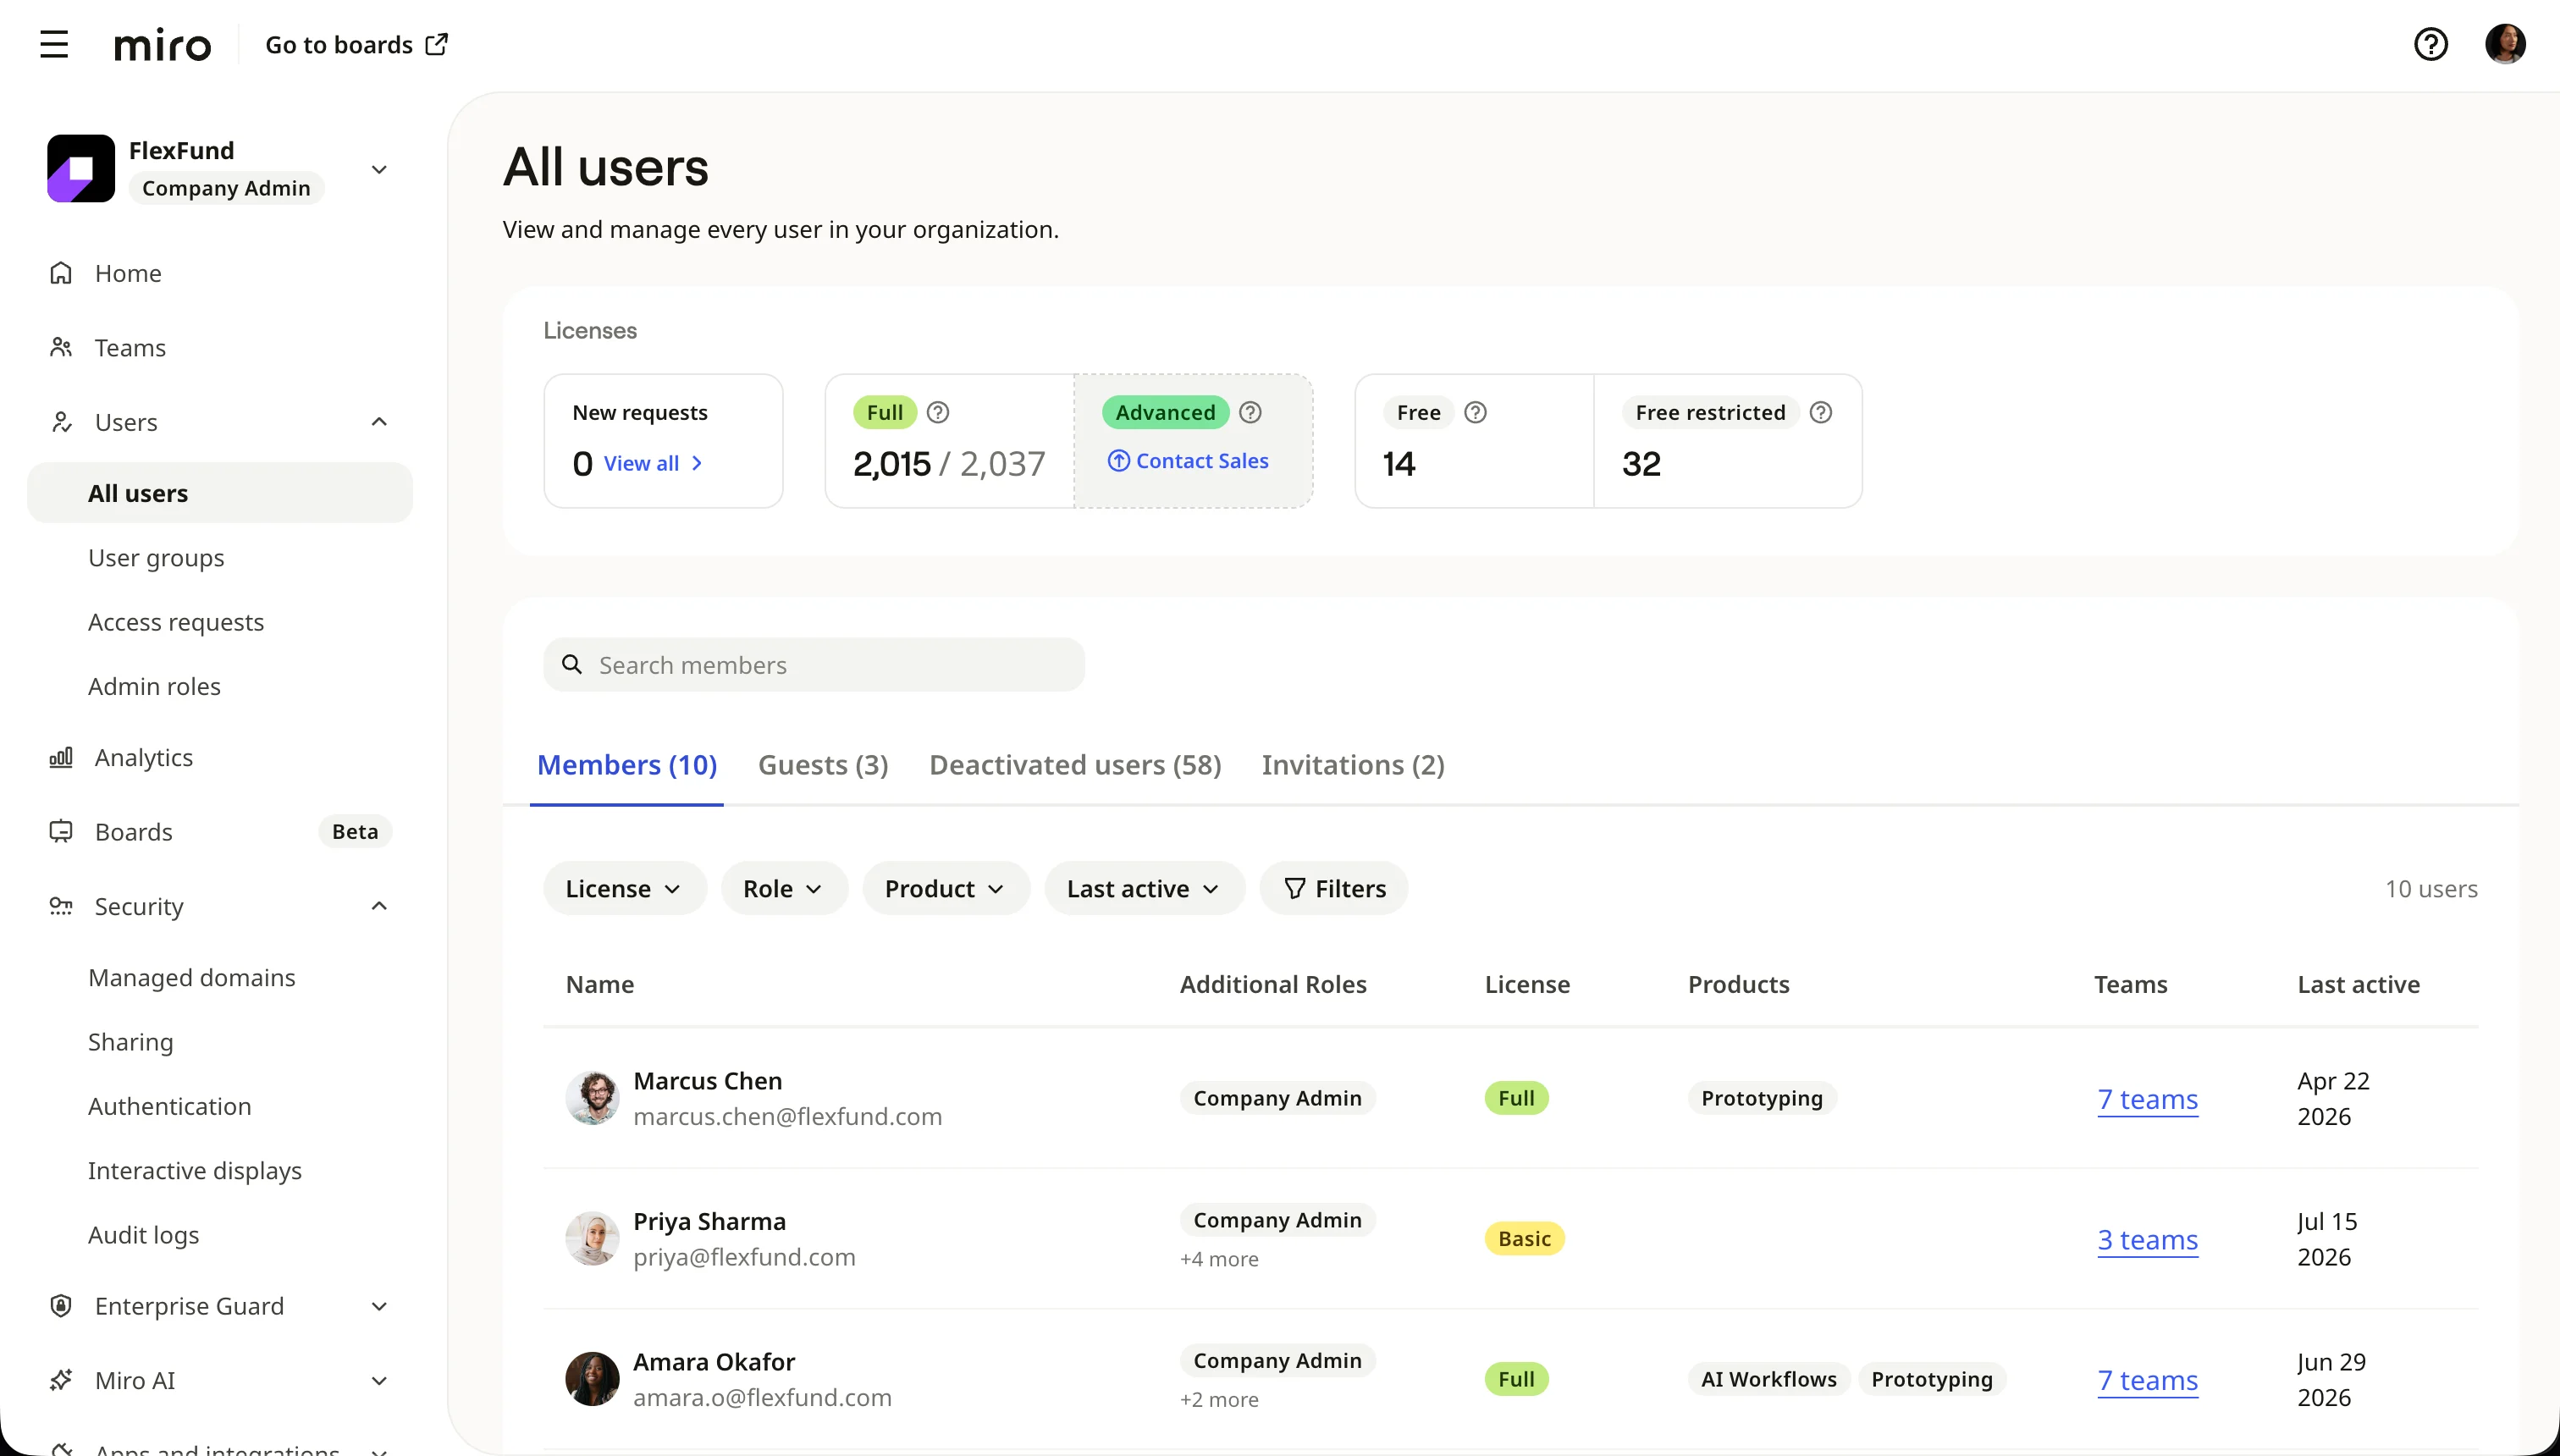Click Go to boards link
This screenshot has width=2560, height=1456.
coord(356,44)
